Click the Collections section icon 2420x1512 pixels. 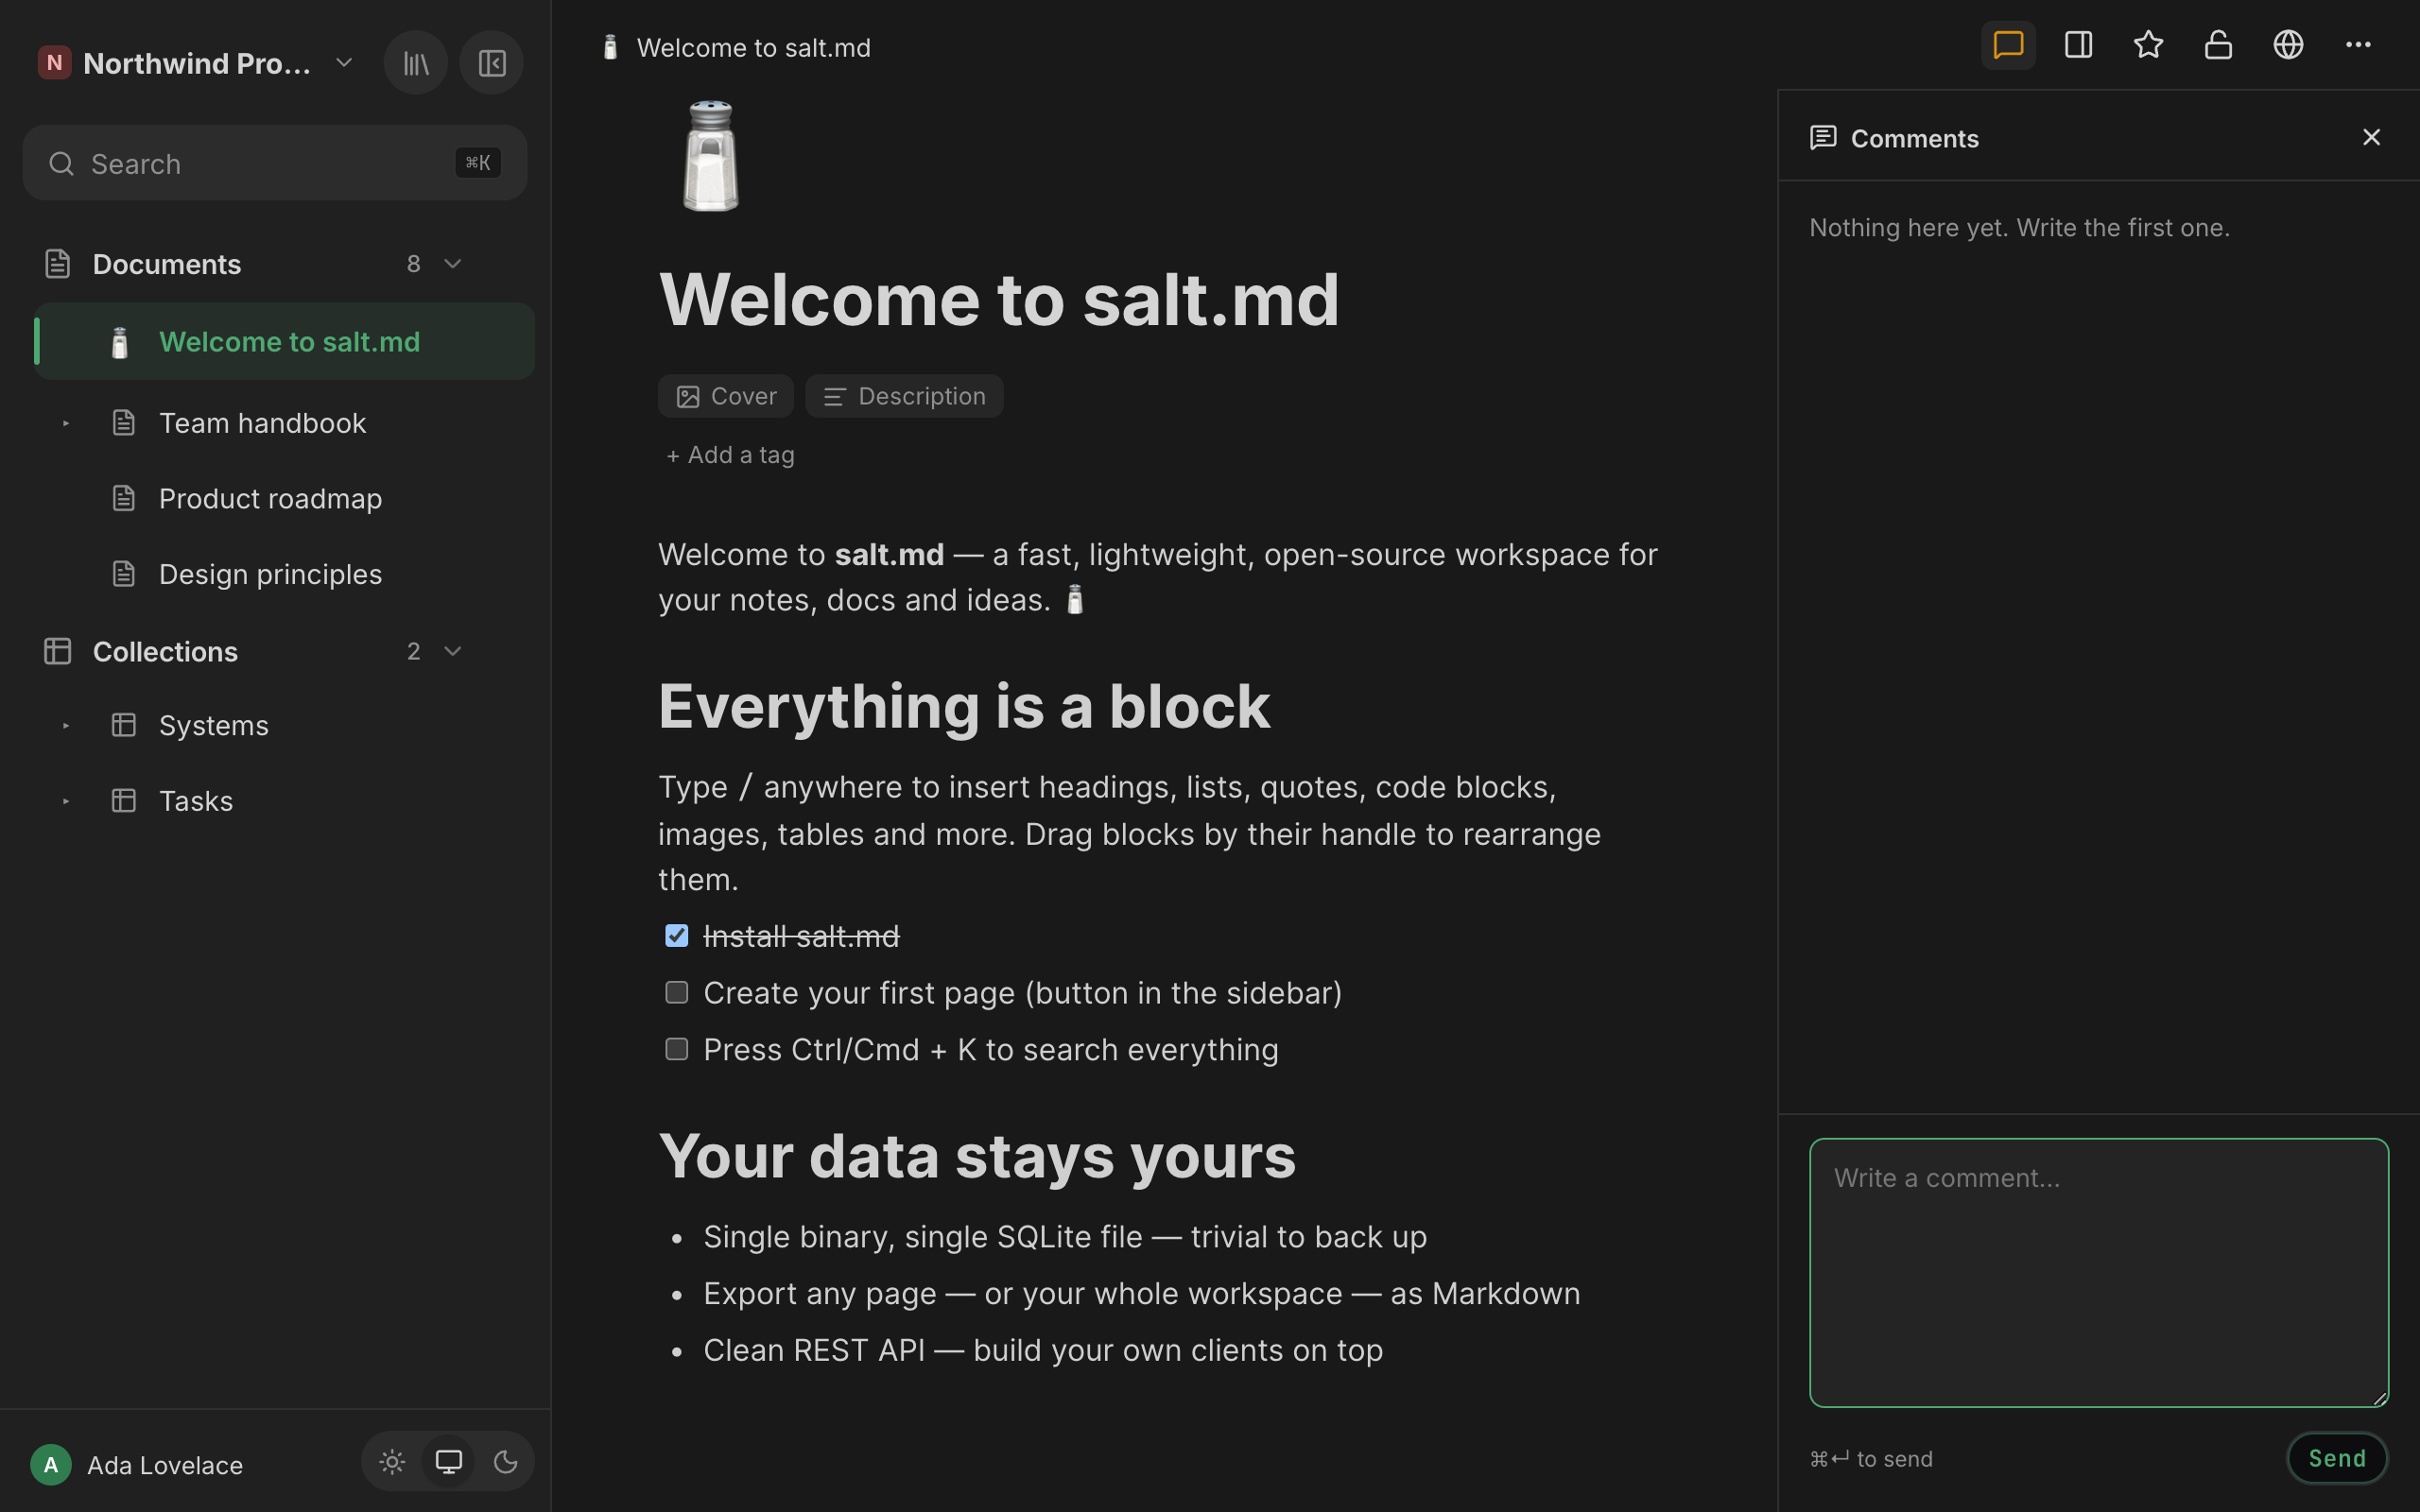(58, 651)
